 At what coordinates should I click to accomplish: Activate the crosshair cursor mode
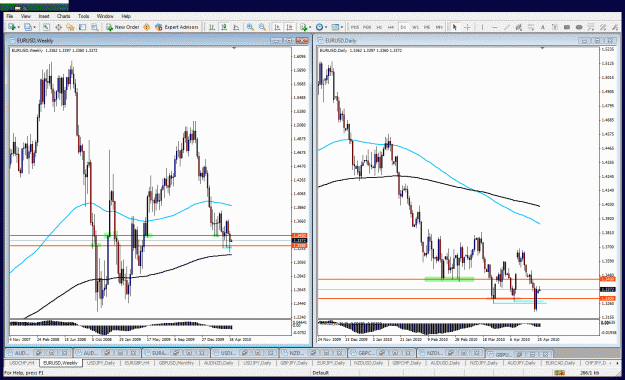click(x=467, y=27)
